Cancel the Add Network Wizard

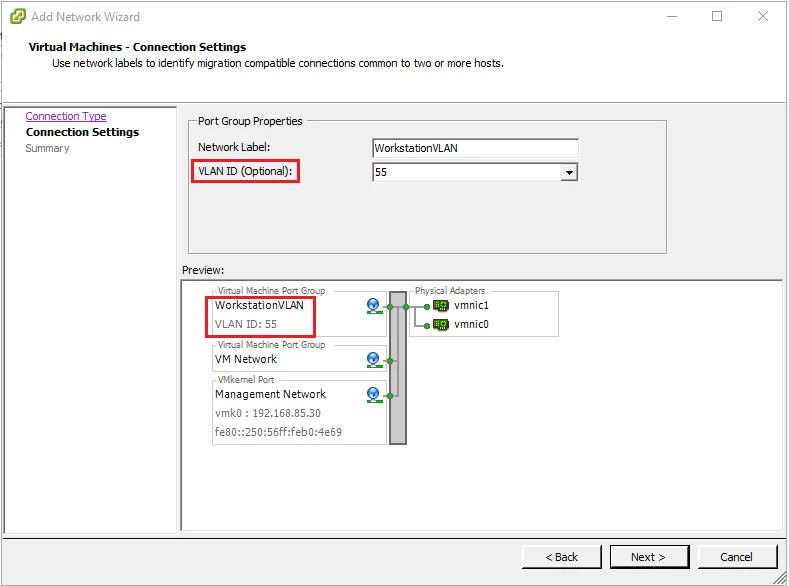[x=736, y=557]
